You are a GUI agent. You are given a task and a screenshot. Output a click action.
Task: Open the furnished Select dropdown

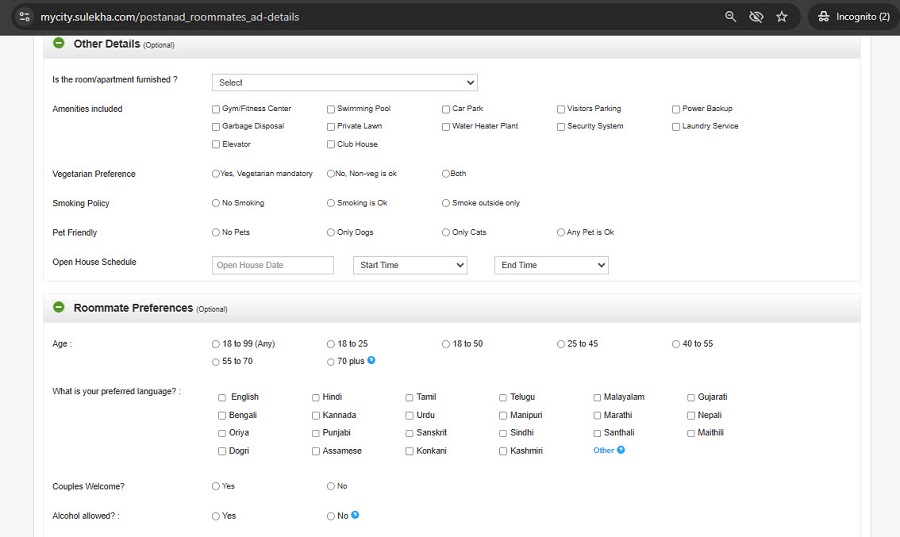(x=344, y=83)
